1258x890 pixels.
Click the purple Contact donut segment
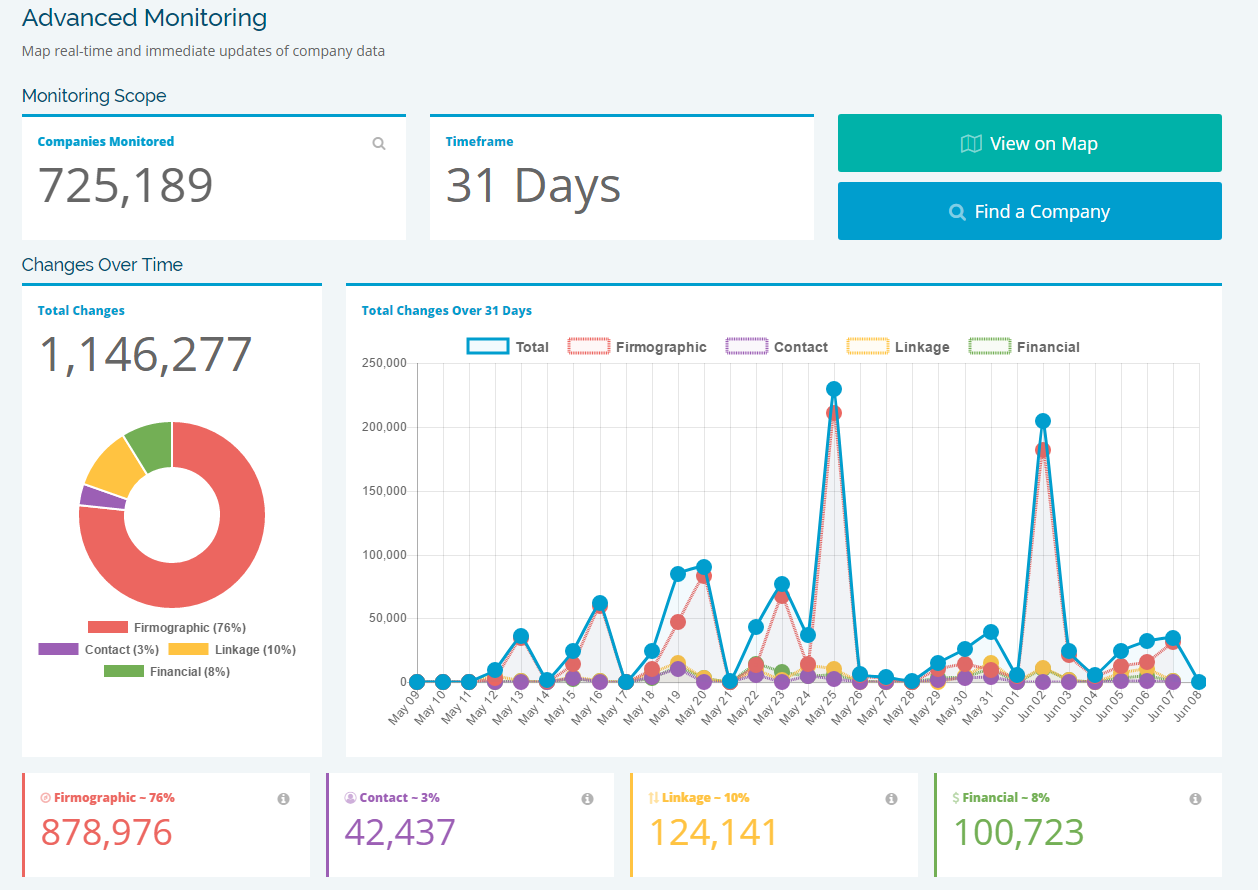pos(102,497)
